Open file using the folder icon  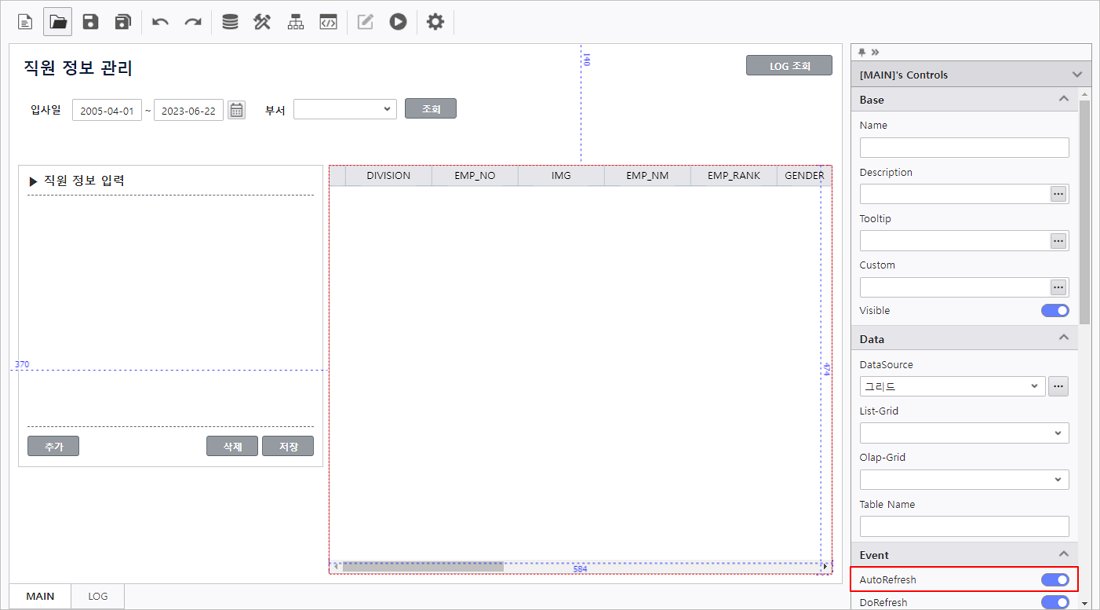click(58, 22)
